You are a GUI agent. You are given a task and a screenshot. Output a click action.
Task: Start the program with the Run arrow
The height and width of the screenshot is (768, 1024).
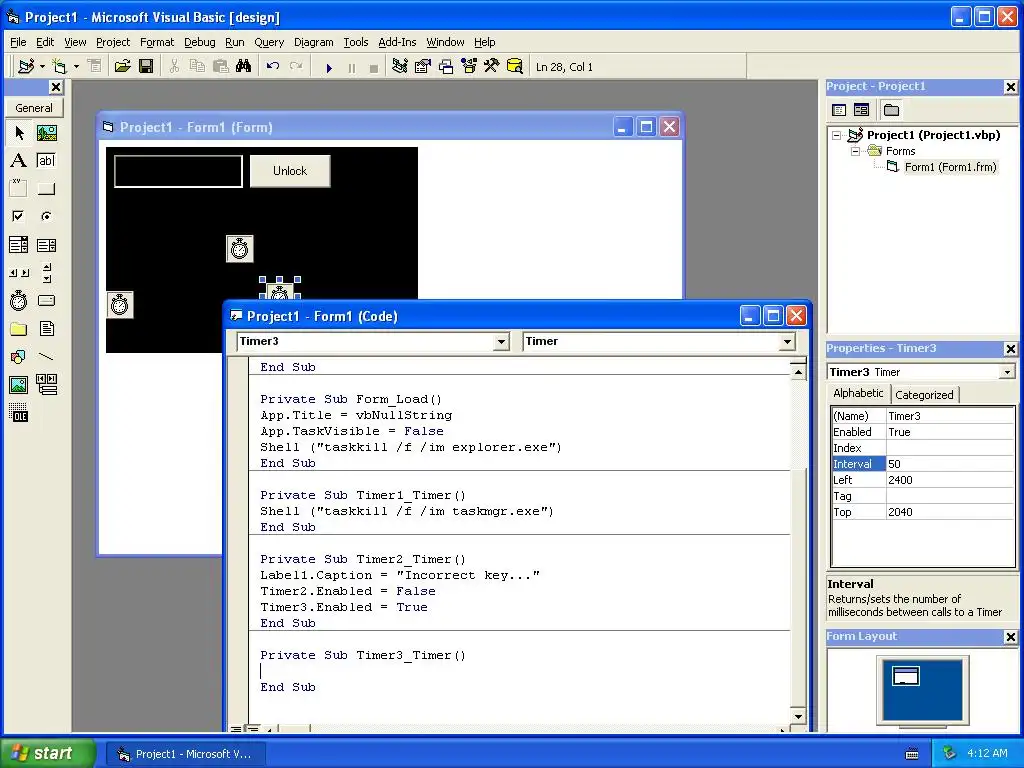(x=329, y=67)
